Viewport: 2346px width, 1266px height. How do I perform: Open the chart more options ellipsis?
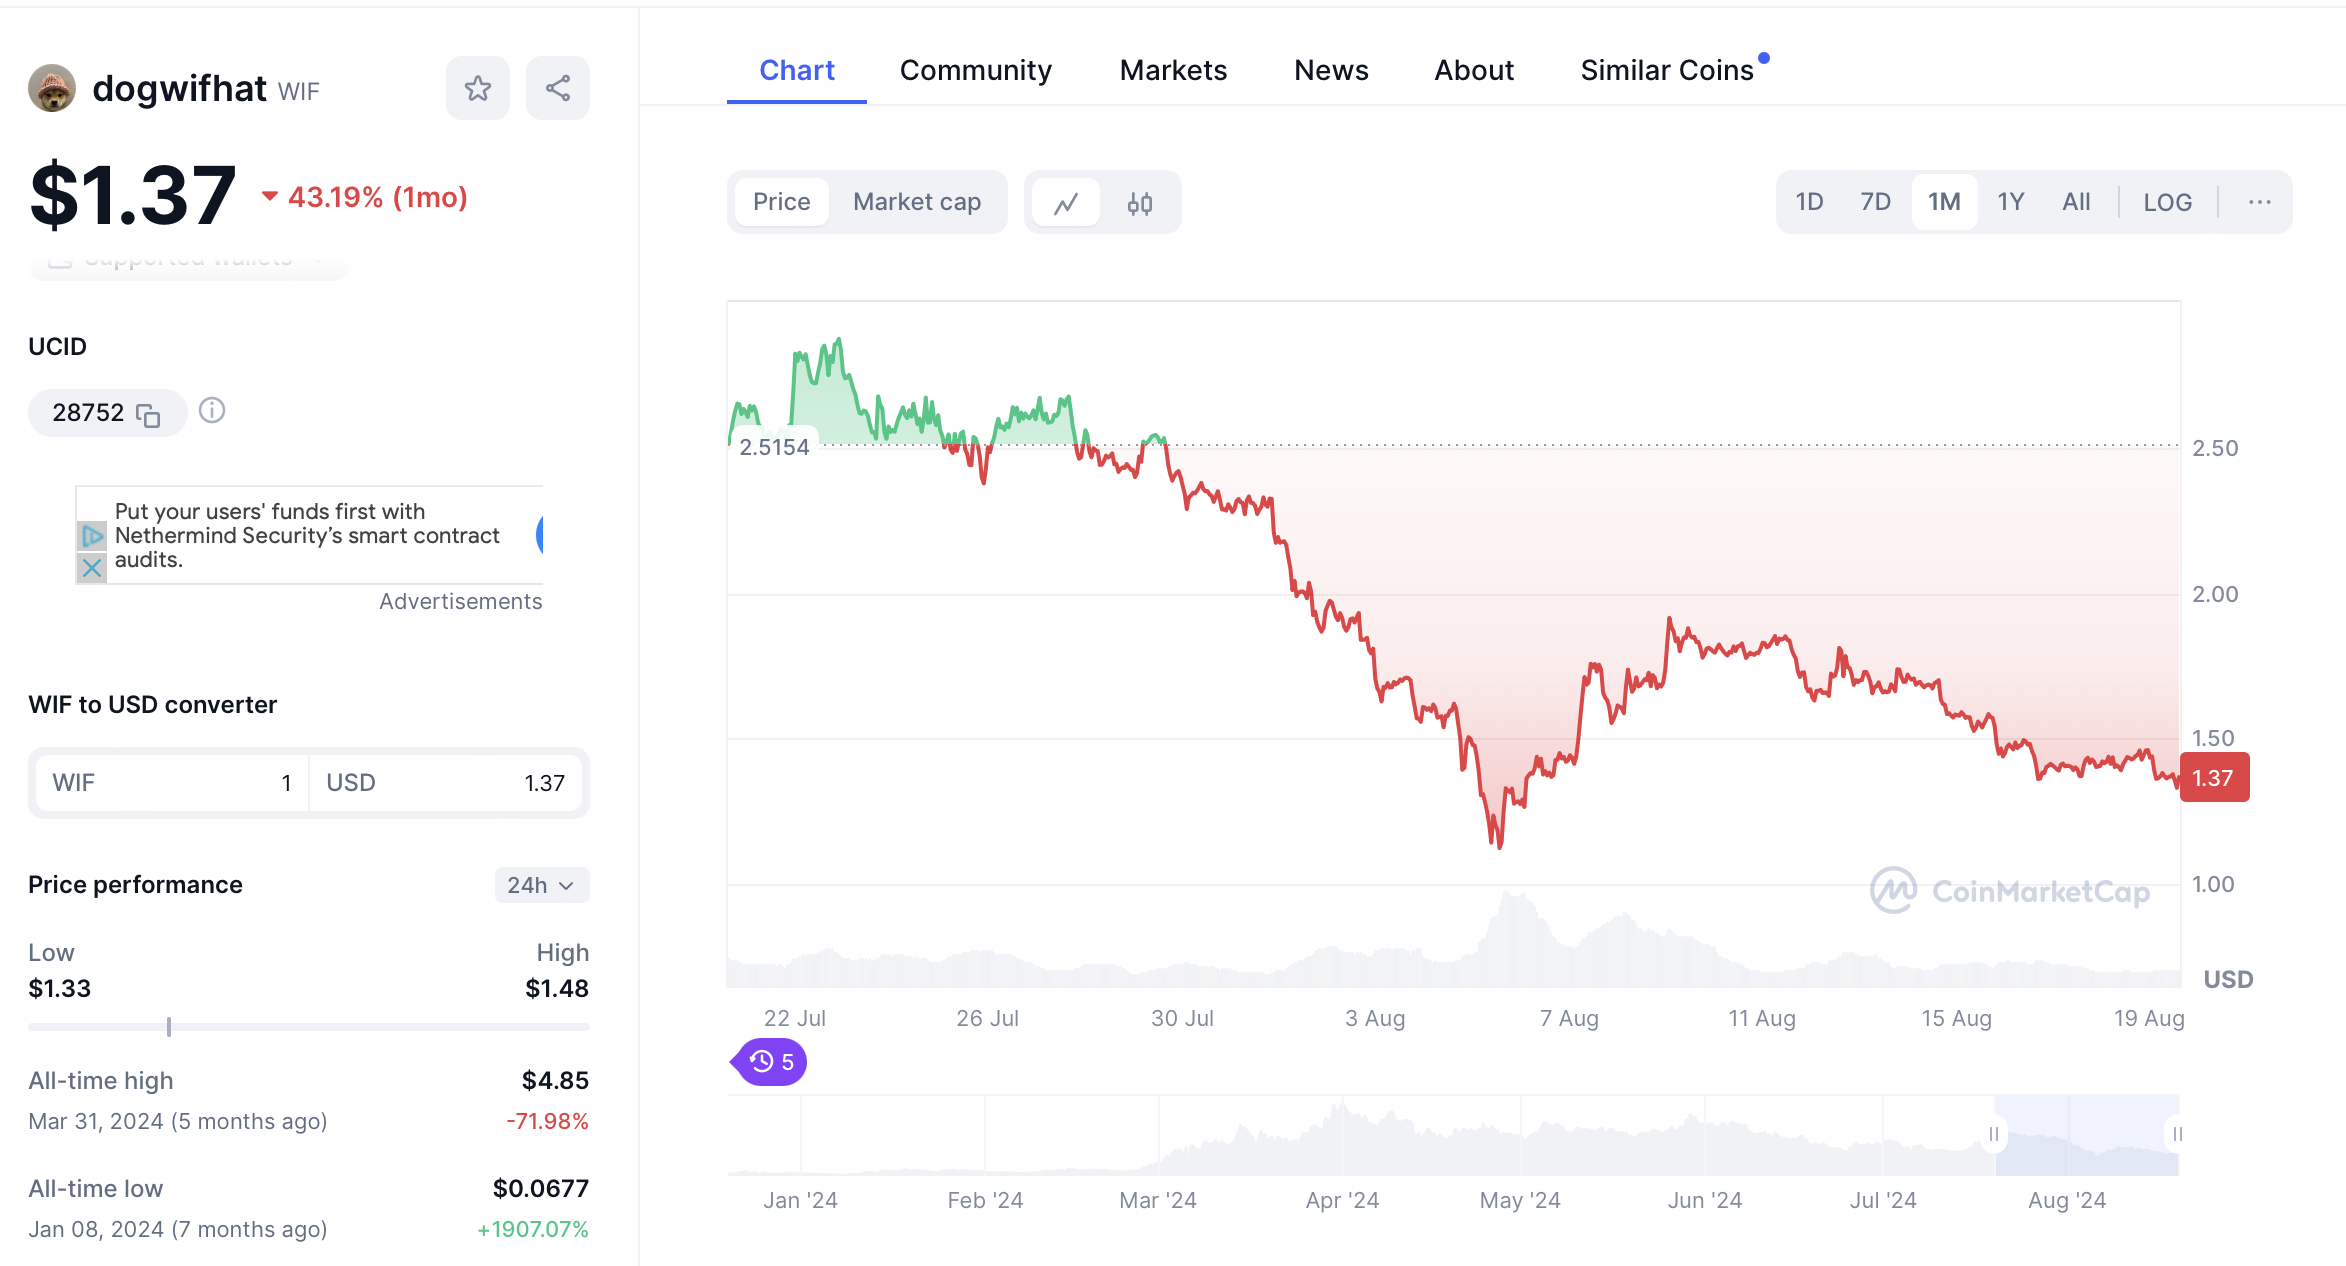click(x=2259, y=202)
